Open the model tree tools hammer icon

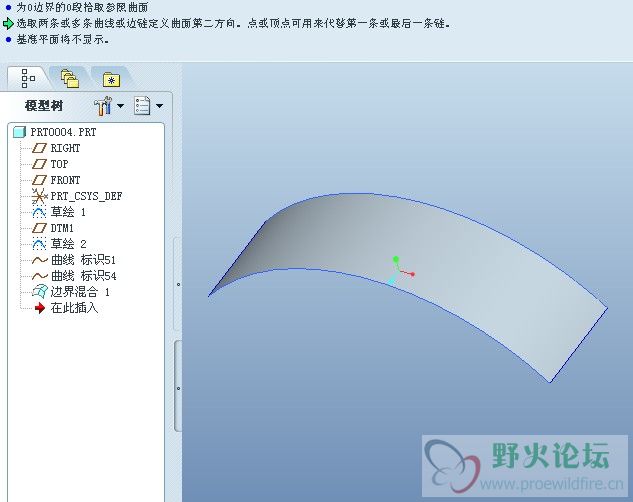103,106
